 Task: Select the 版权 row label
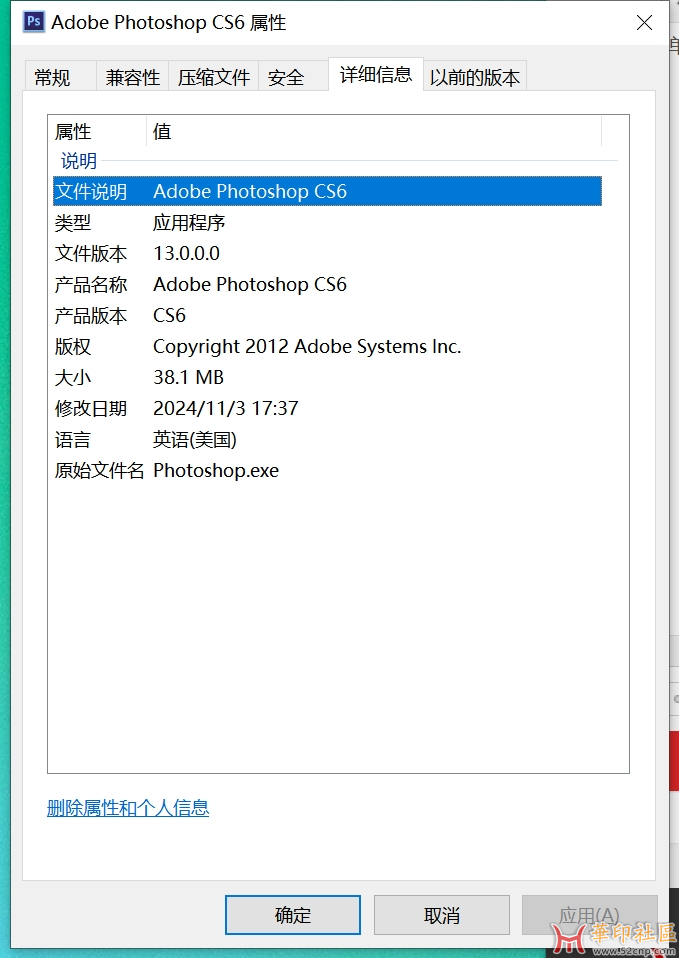73,347
